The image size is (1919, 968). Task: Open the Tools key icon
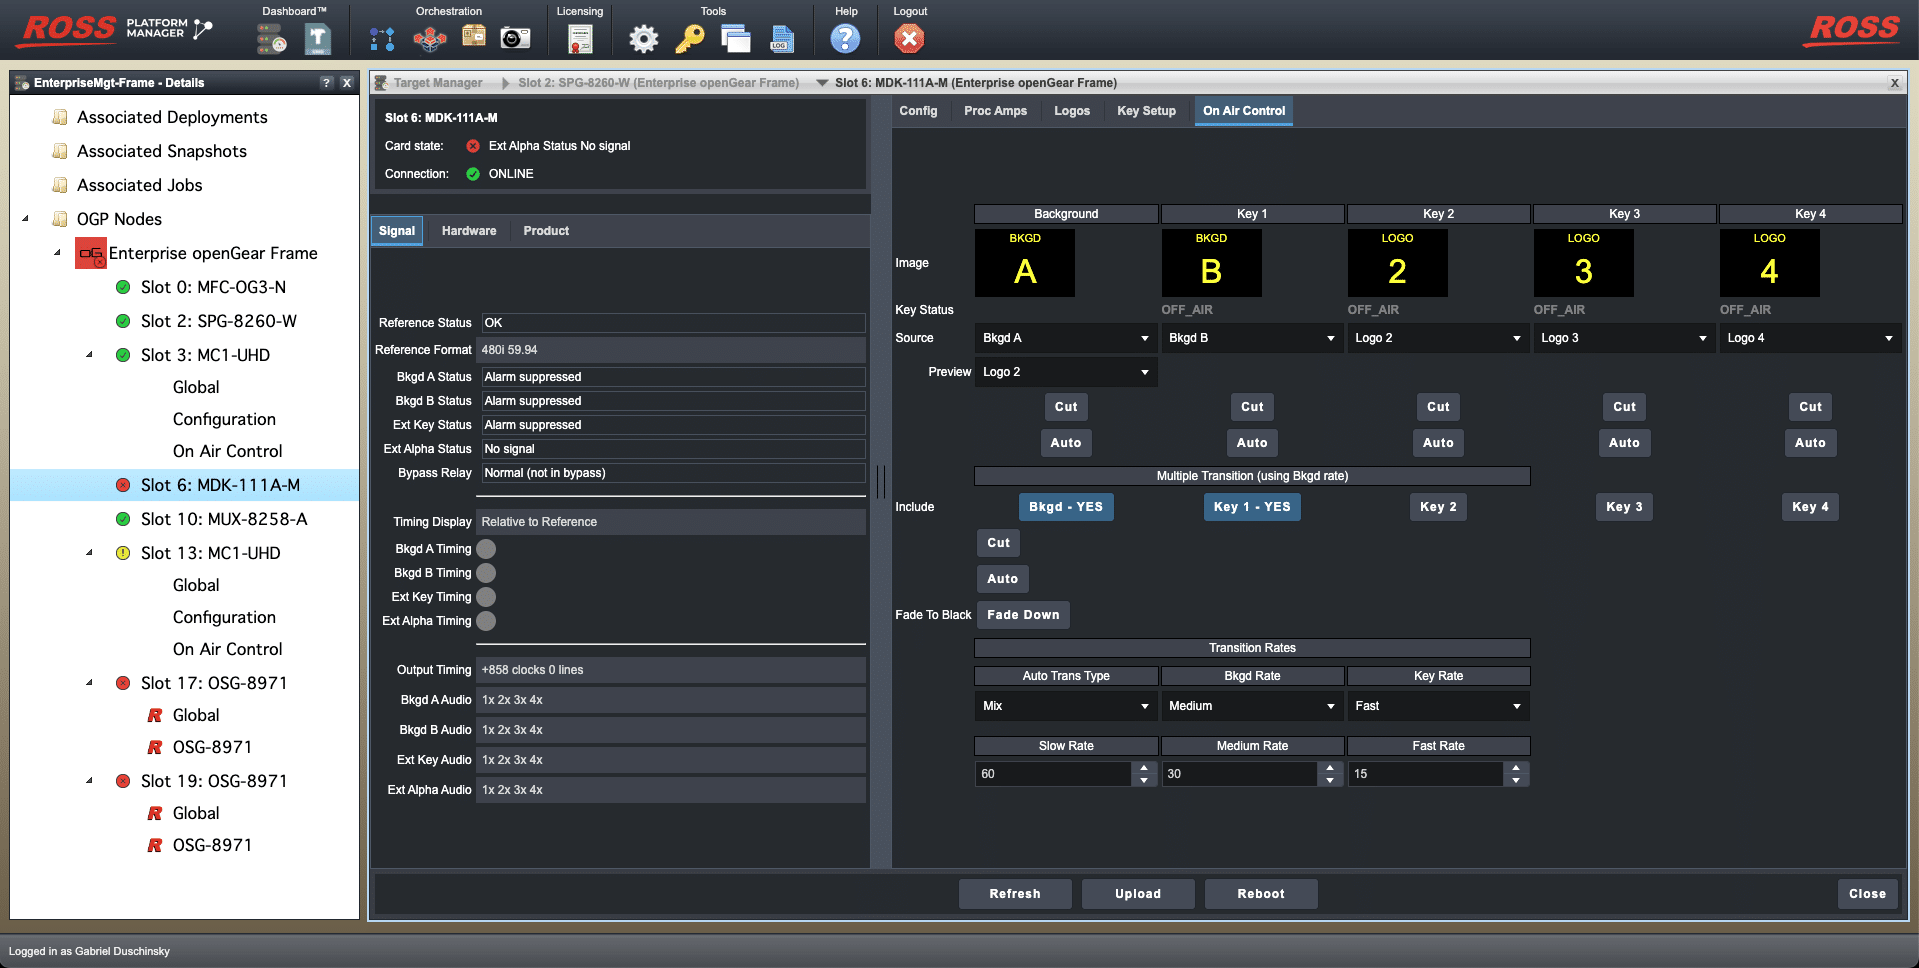click(x=690, y=39)
